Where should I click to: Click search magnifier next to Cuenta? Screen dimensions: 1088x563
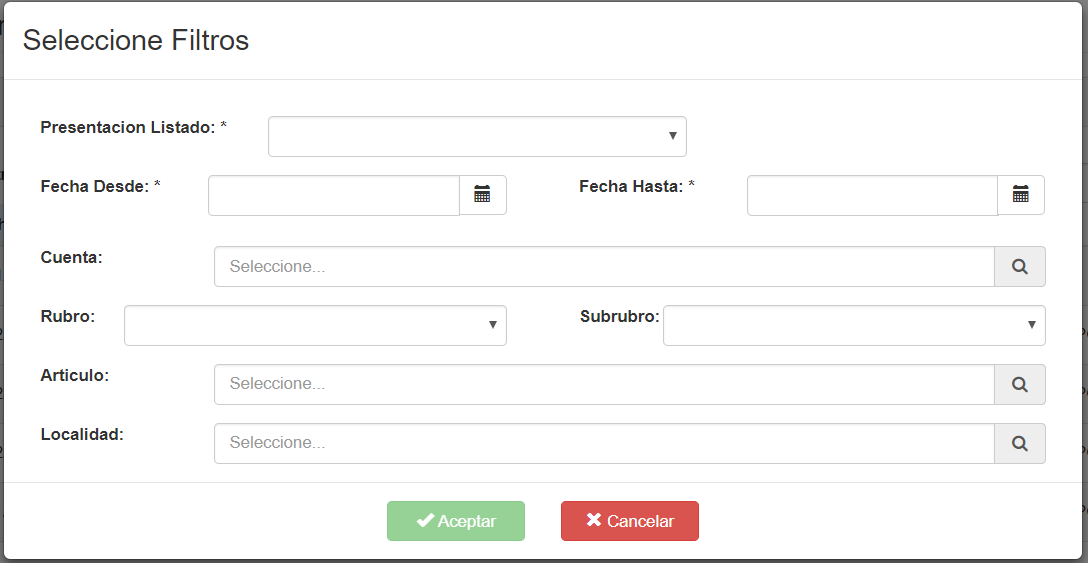point(1019,267)
